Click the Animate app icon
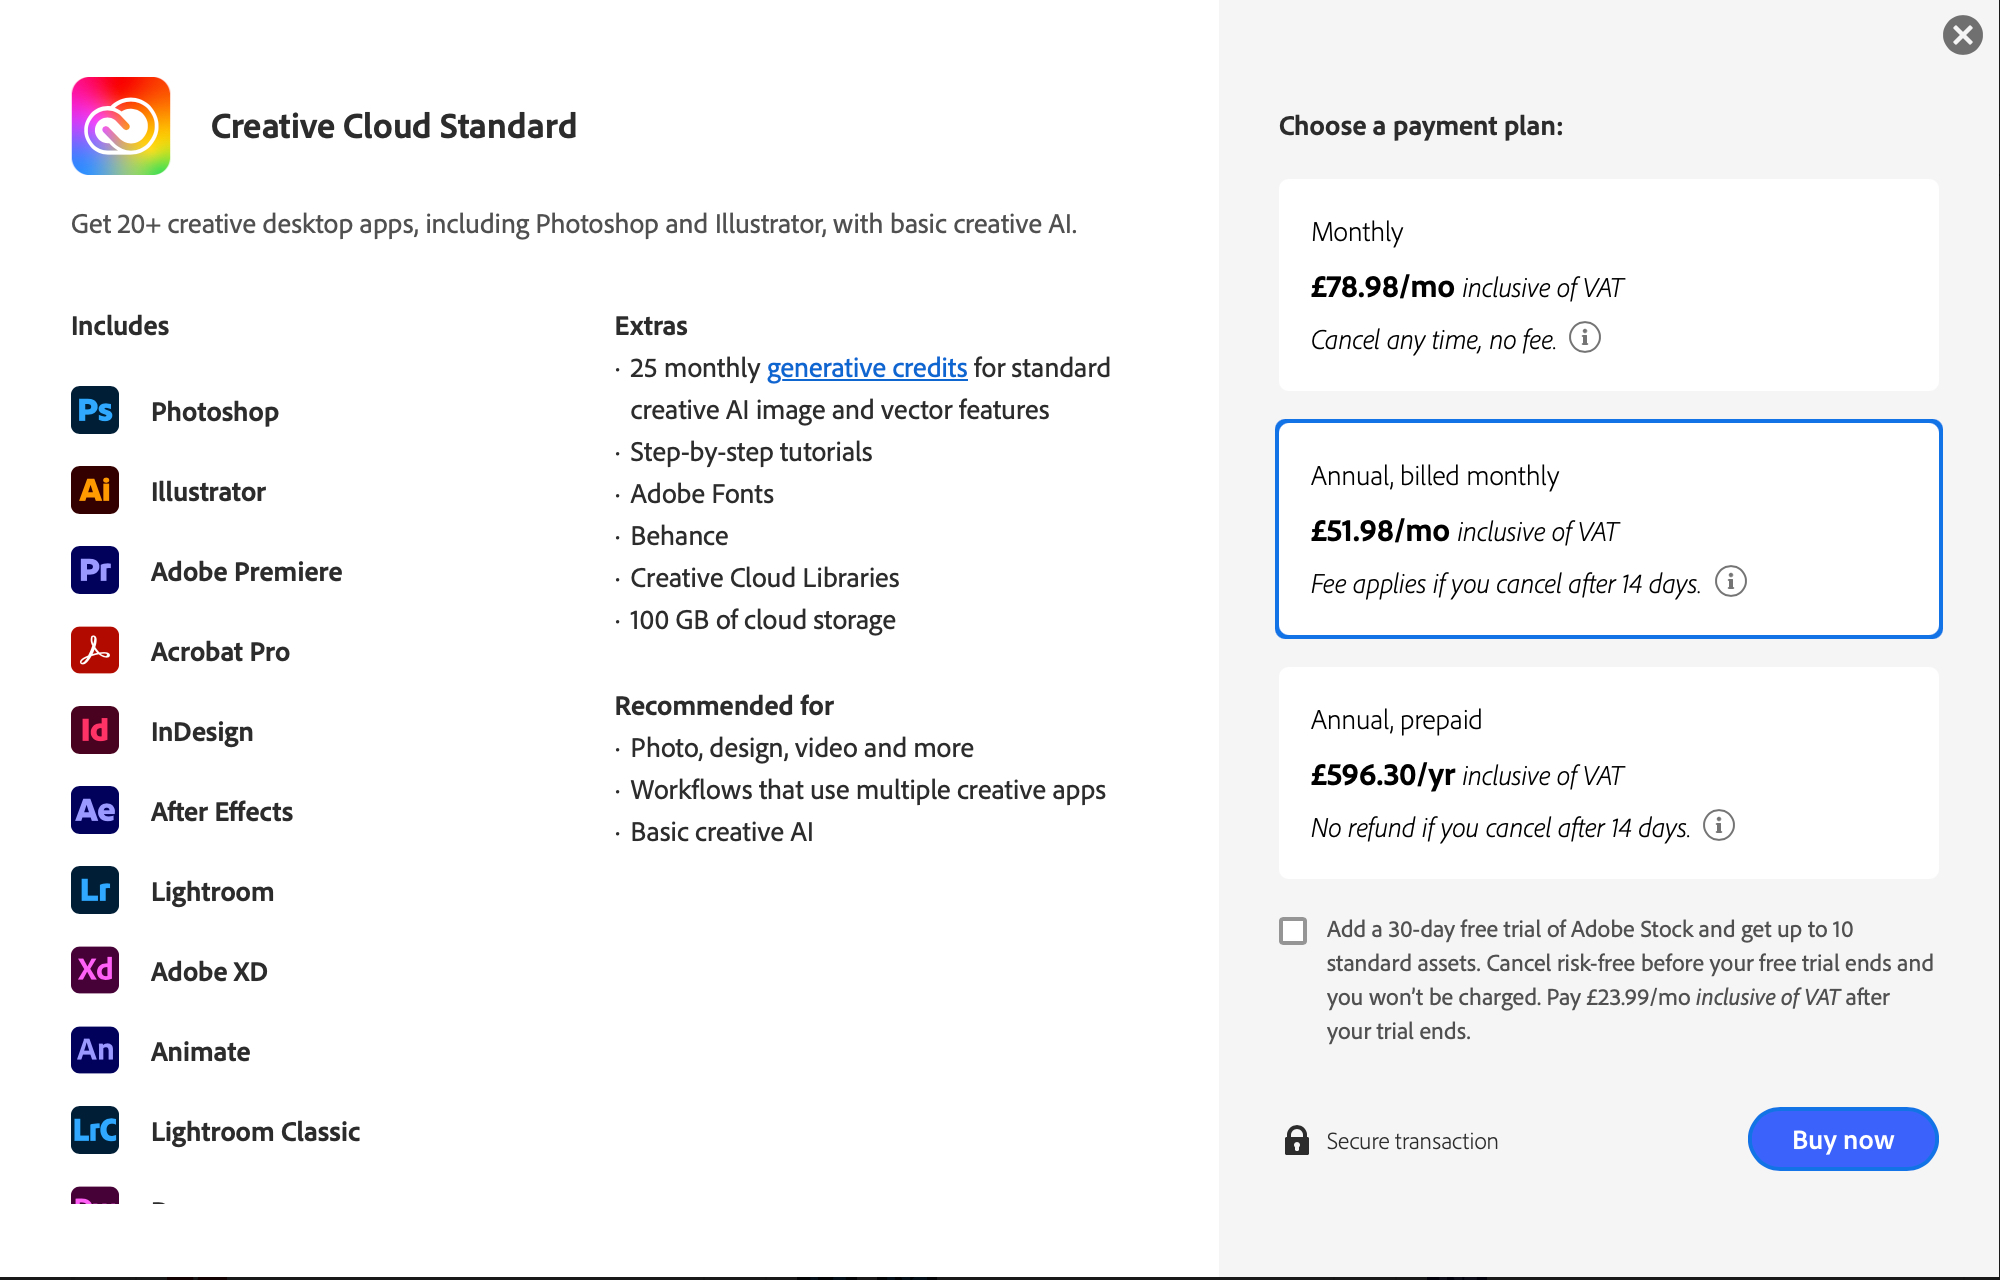 (95, 1050)
